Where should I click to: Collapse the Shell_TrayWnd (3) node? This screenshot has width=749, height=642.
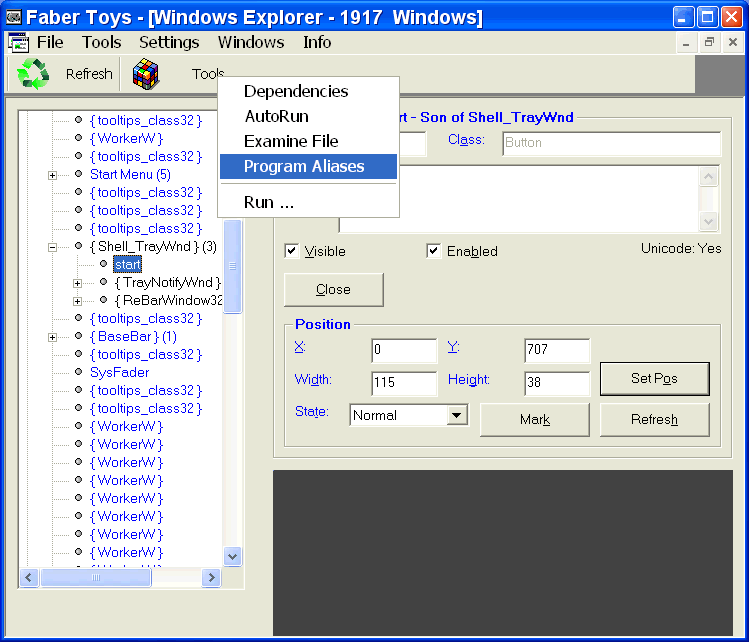53,247
